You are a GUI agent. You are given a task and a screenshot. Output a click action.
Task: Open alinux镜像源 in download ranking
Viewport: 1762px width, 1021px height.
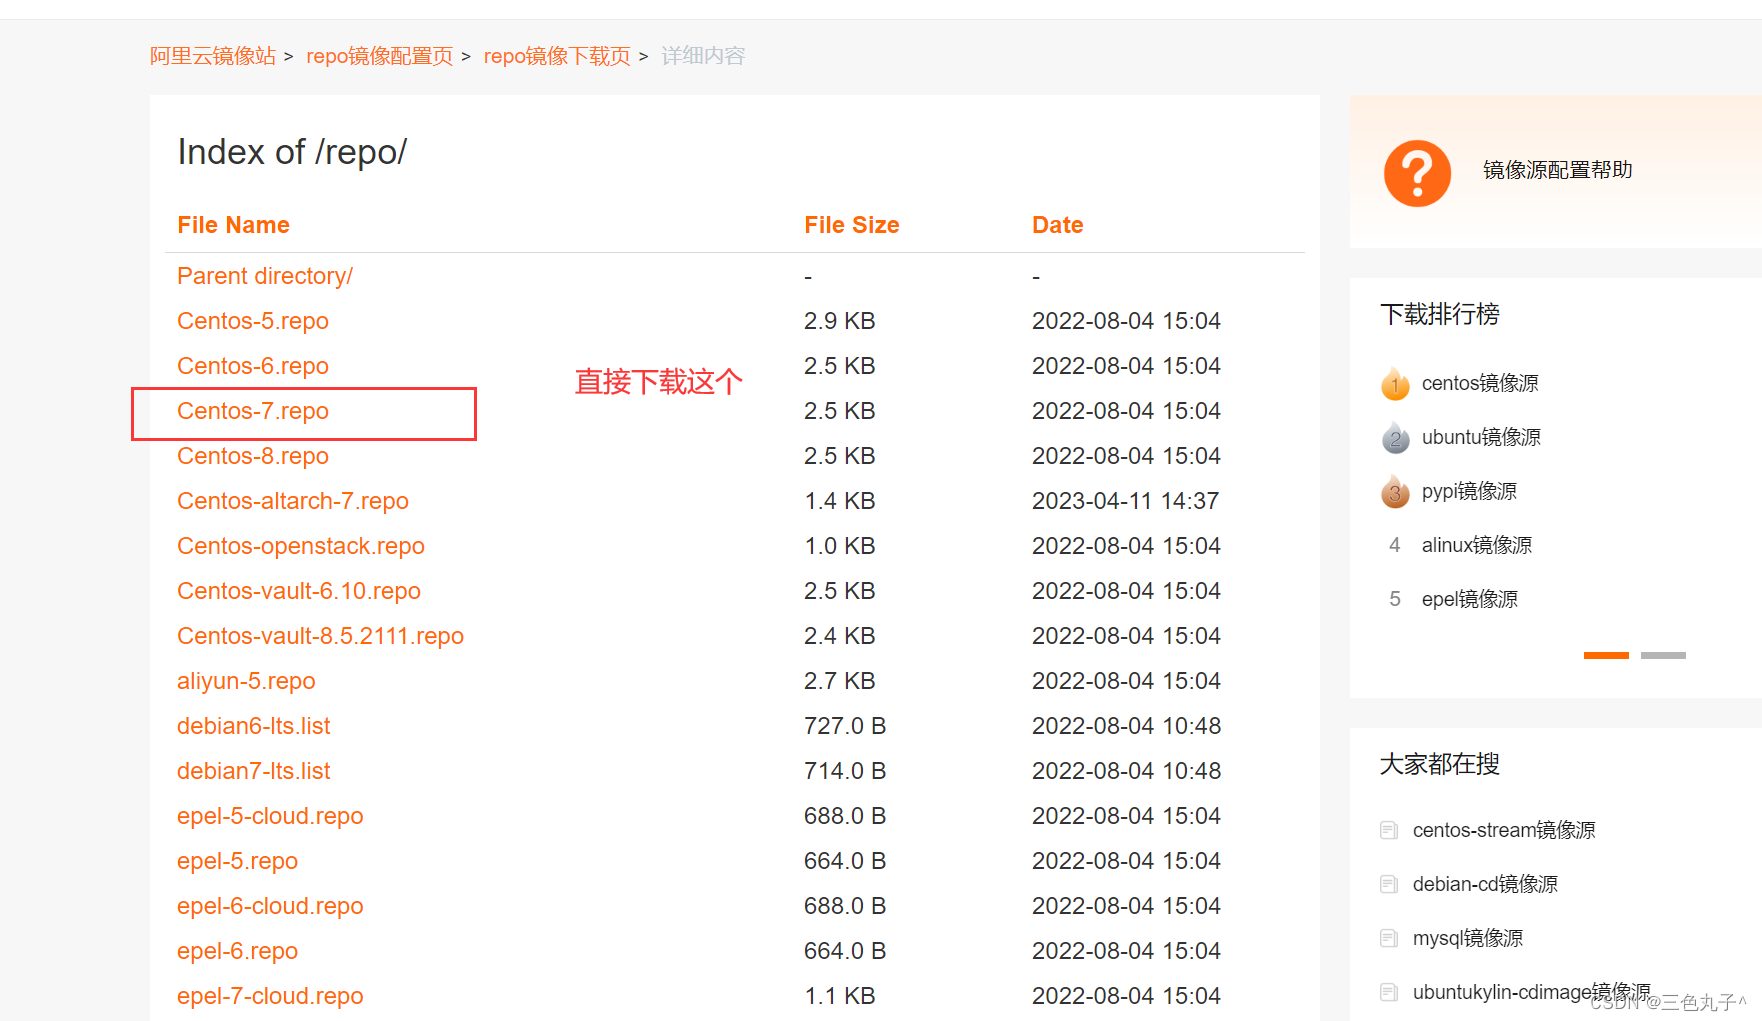tap(1477, 545)
